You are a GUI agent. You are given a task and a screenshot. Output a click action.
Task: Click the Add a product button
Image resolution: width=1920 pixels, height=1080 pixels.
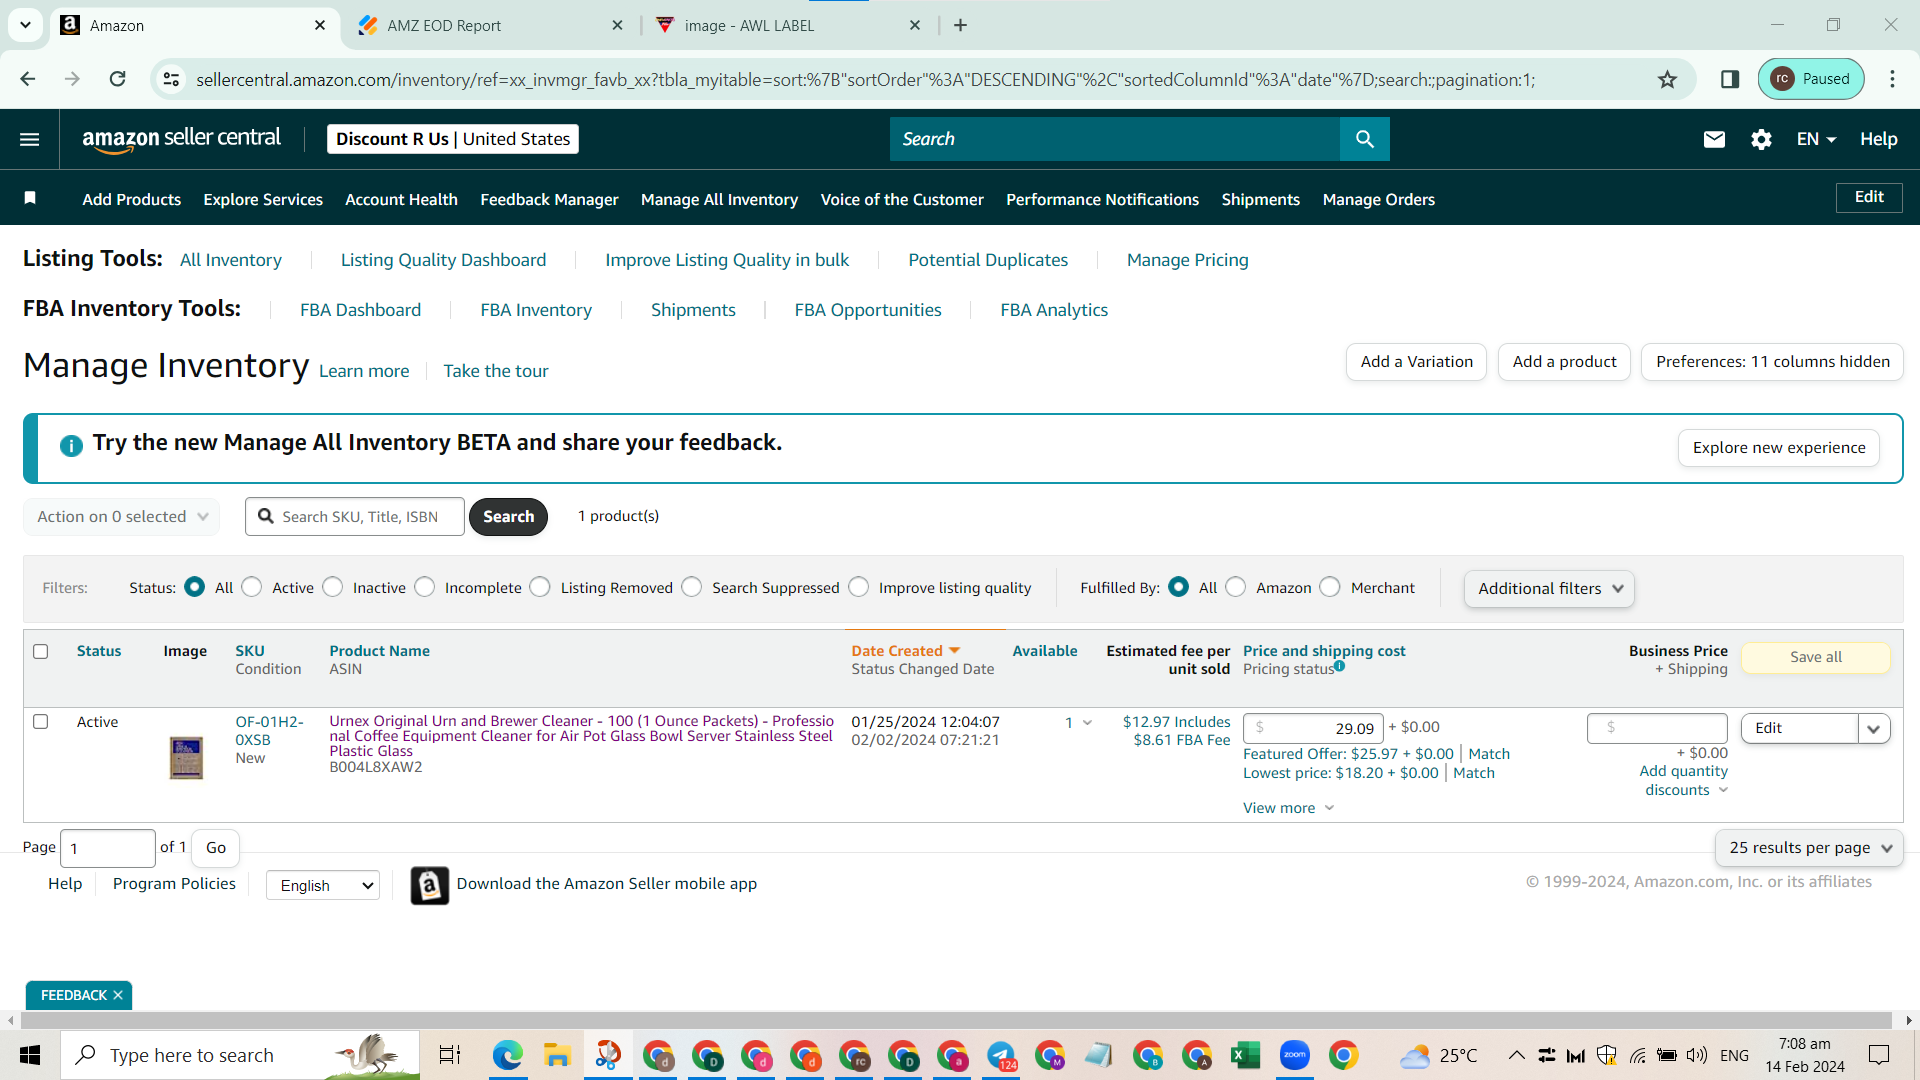pyautogui.click(x=1564, y=362)
